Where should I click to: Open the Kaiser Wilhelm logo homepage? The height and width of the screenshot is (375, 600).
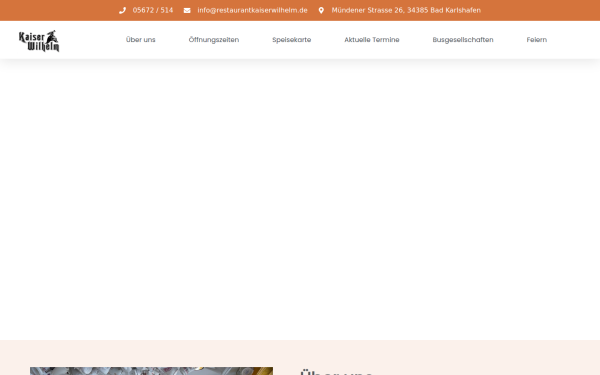pyautogui.click(x=39, y=41)
